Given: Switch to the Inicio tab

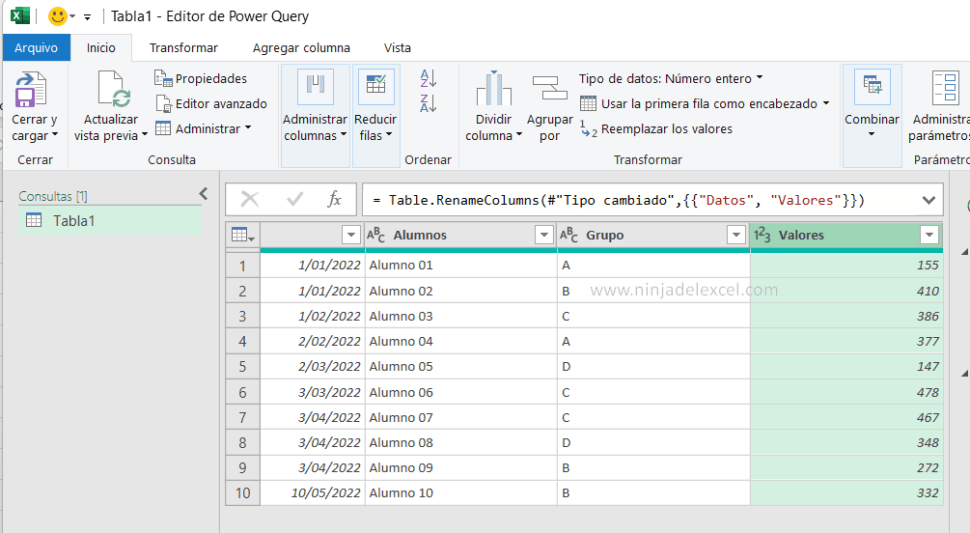Looking at the screenshot, I should pyautogui.click(x=101, y=48).
